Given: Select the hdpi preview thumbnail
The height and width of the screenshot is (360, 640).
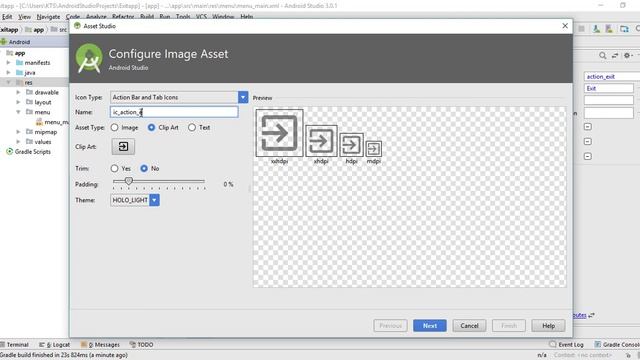Looking at the screenshot, I should point(351,145).
